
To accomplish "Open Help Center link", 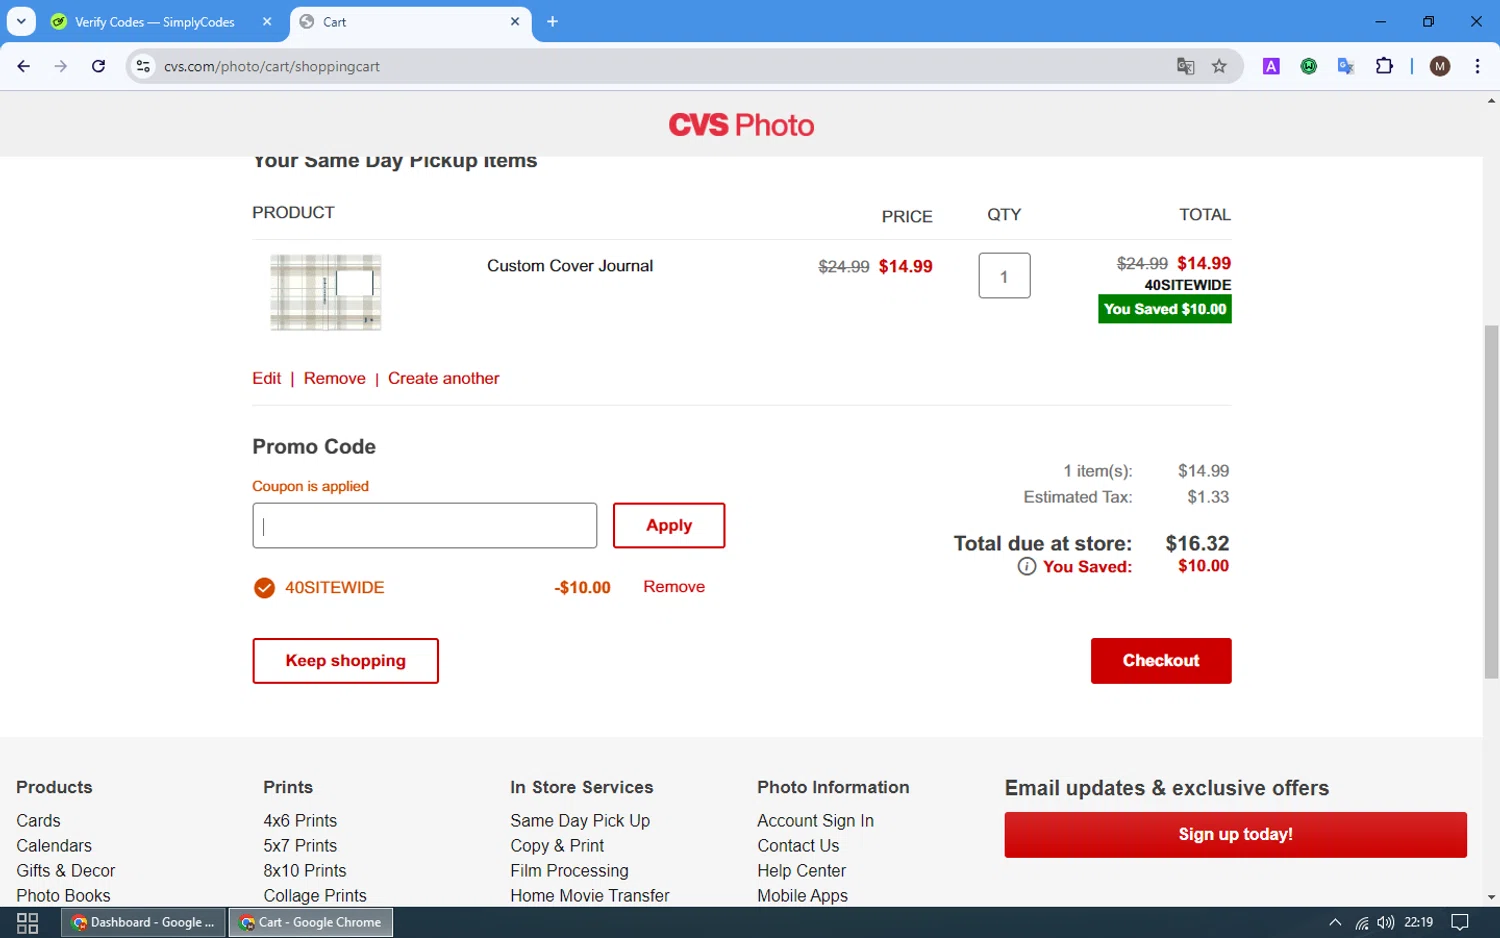I will (801, 870).
